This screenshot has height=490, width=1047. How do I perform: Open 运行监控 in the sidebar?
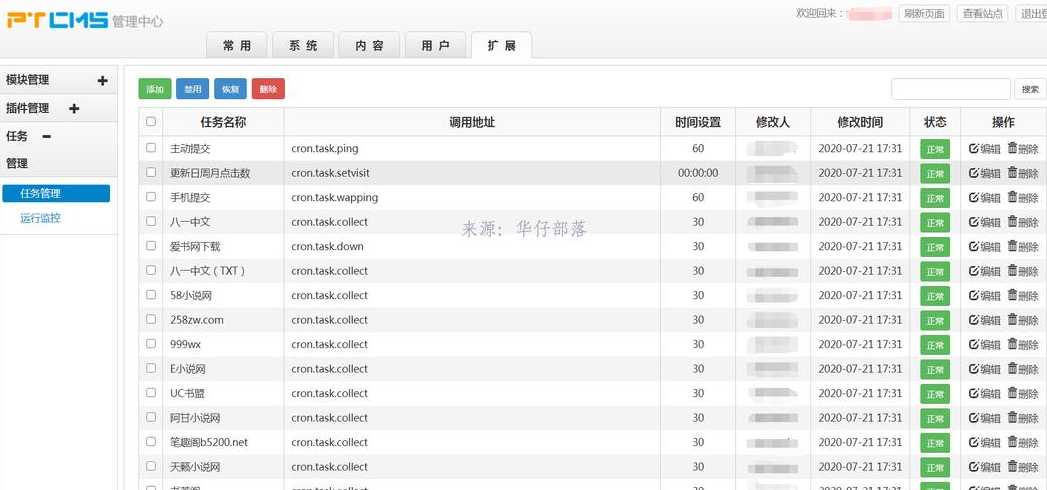(40, 218)
